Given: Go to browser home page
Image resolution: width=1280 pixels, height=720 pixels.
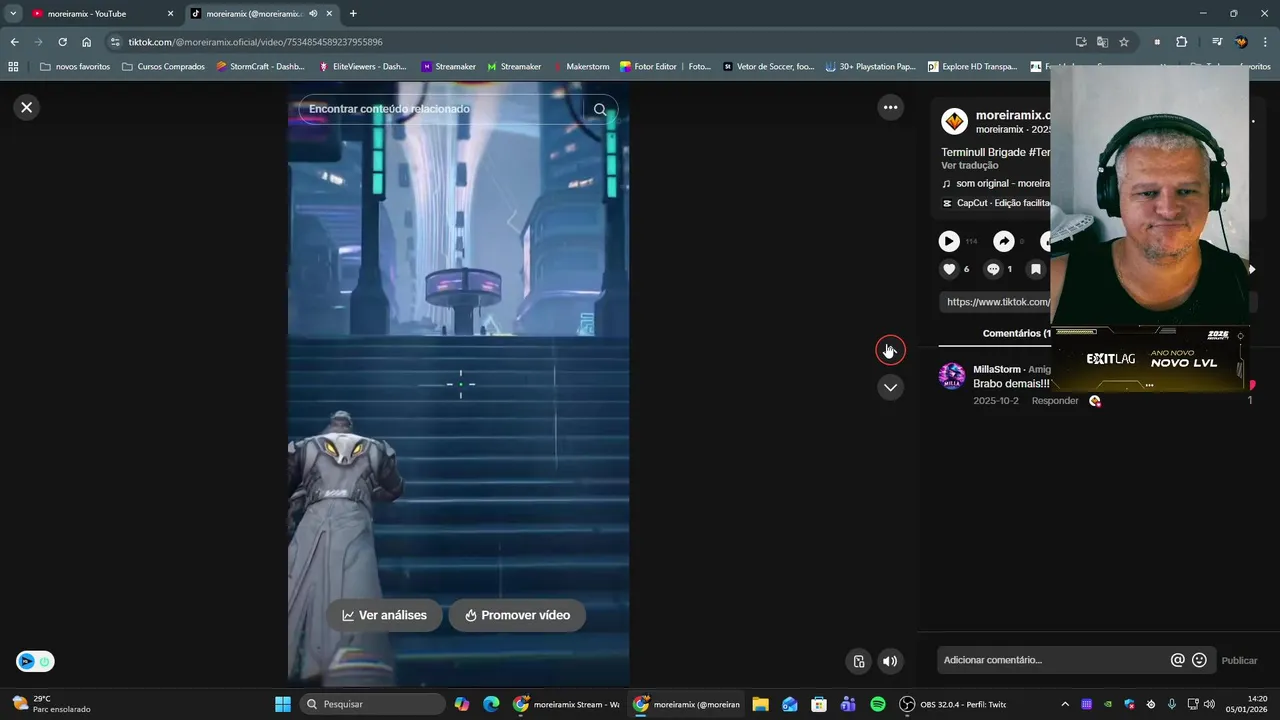Looking at the screenshot, I should (87, 42).
